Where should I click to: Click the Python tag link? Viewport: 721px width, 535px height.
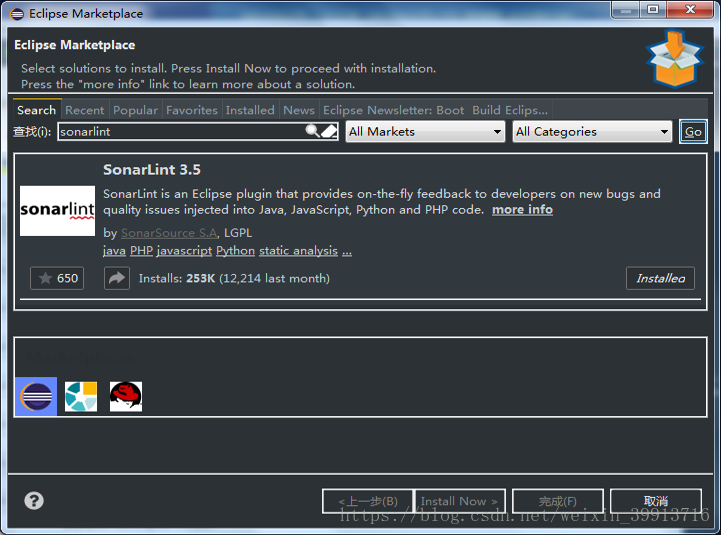pos(235,251)
